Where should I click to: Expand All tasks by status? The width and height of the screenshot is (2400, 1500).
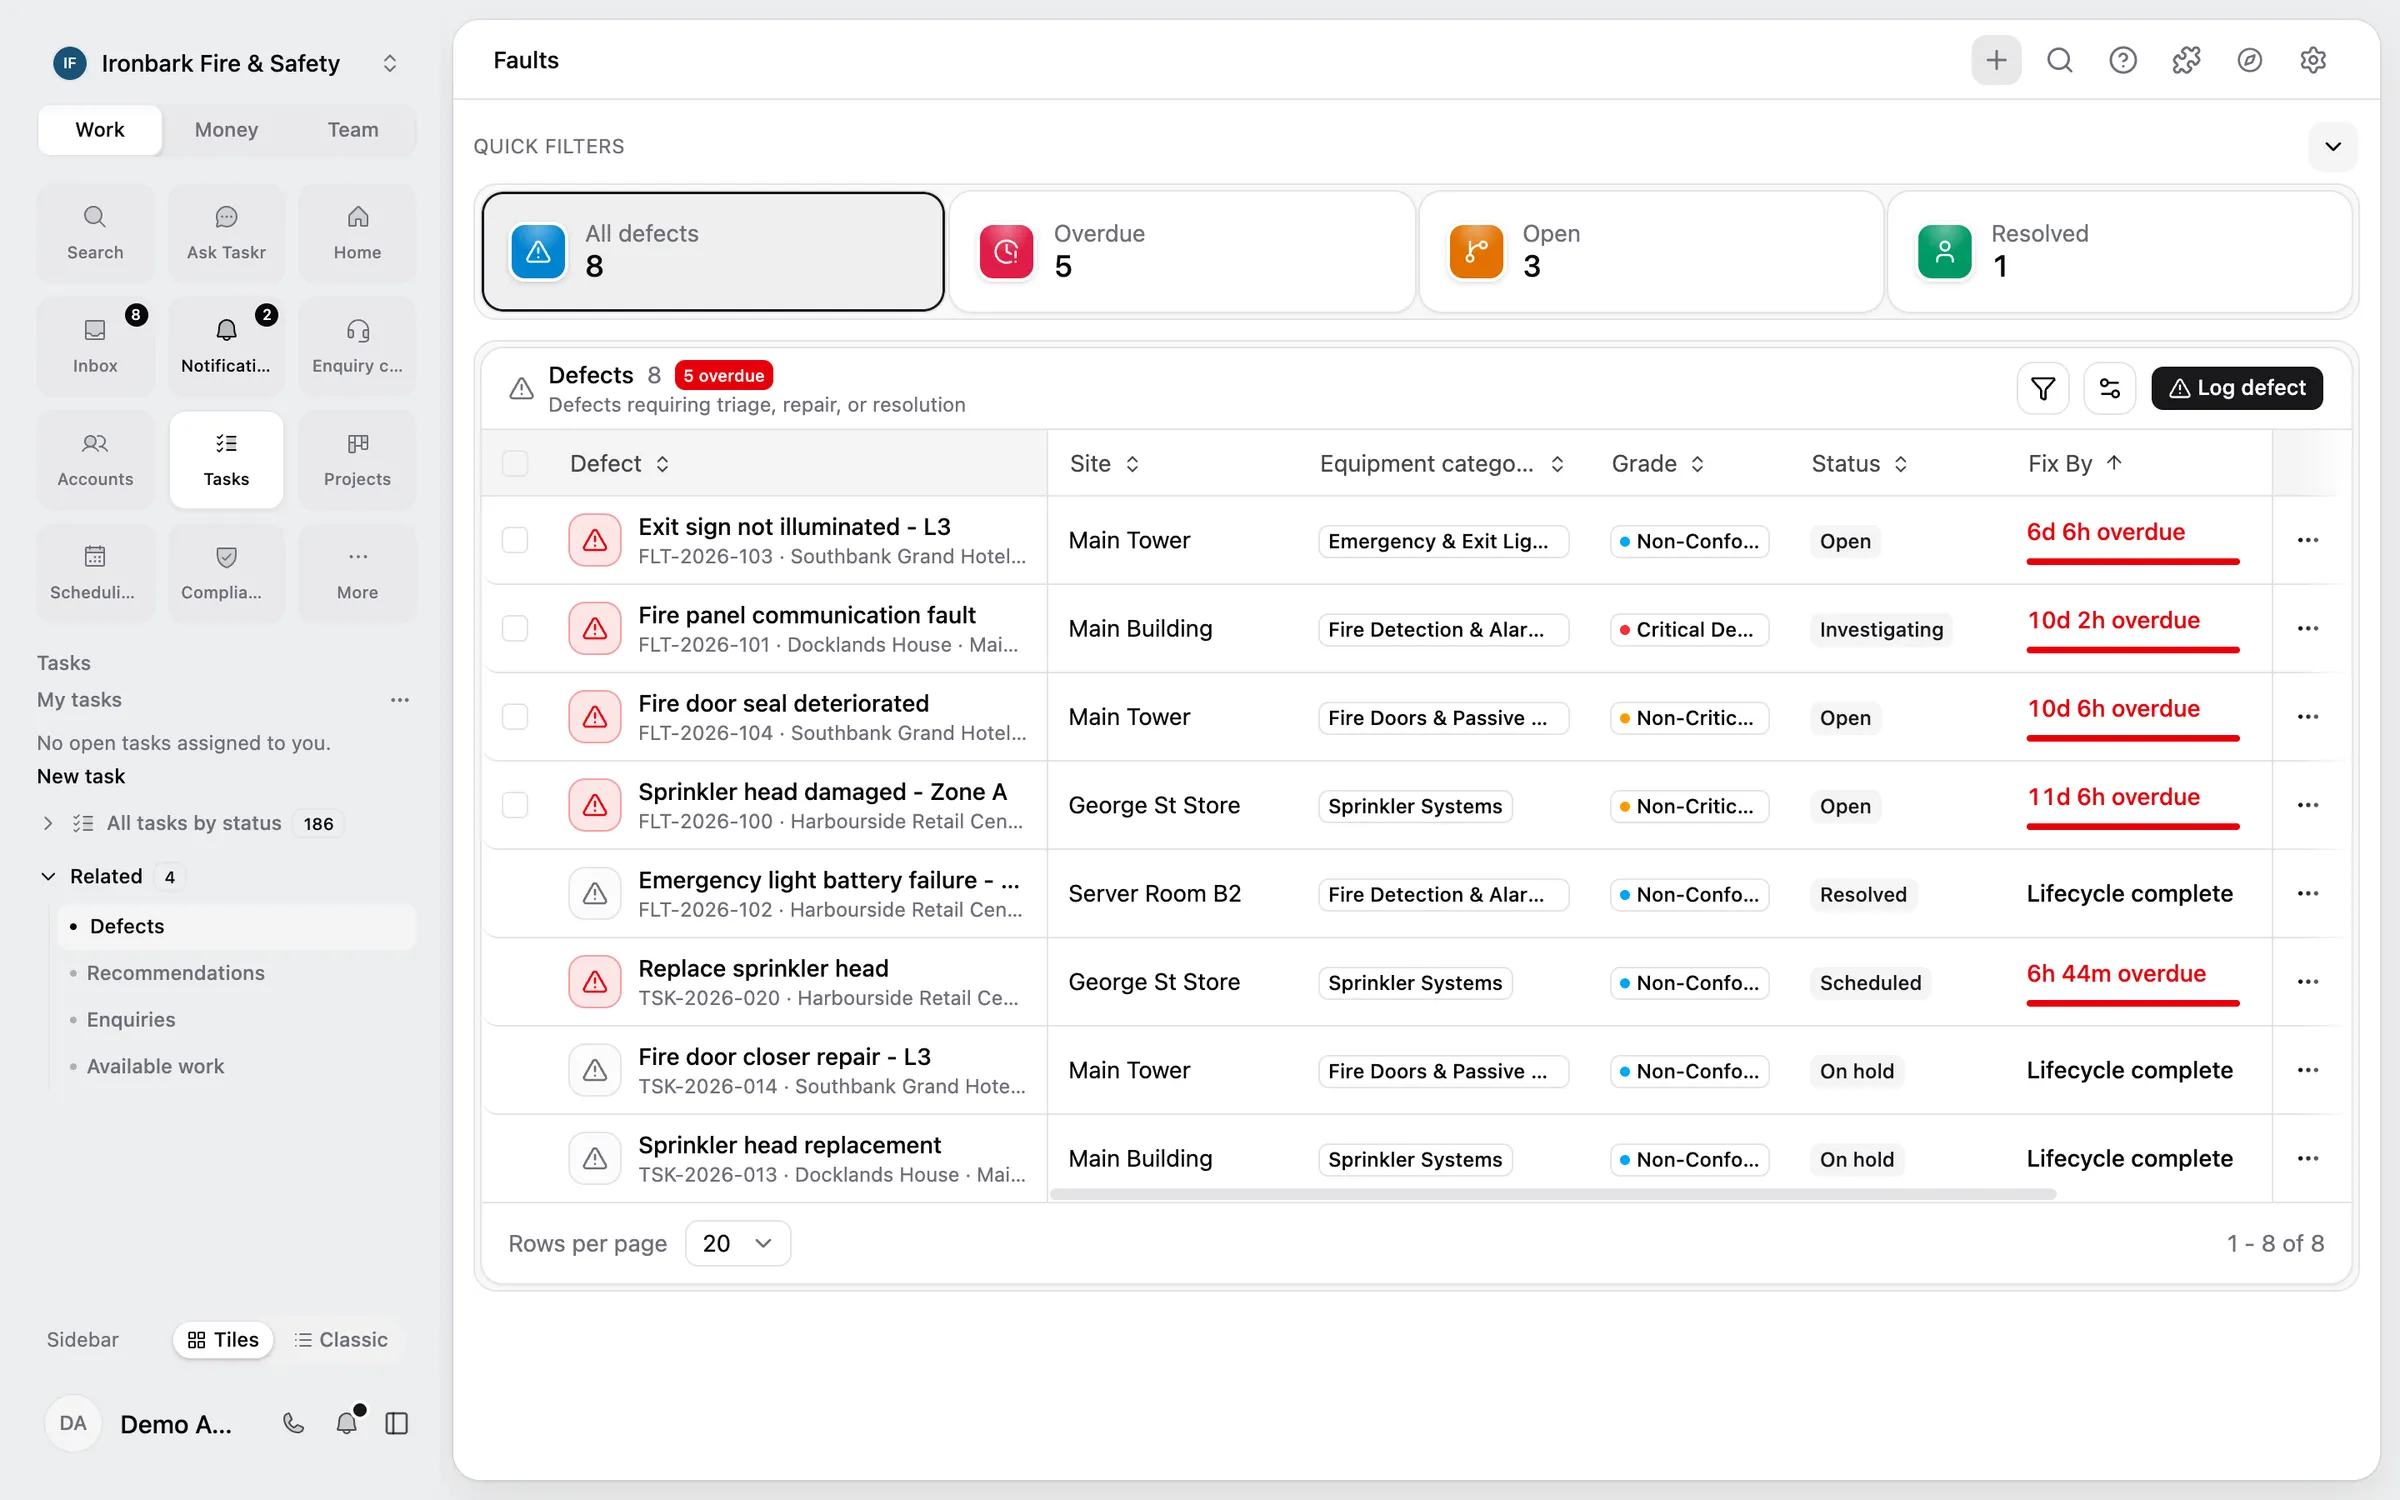[48, 823]
